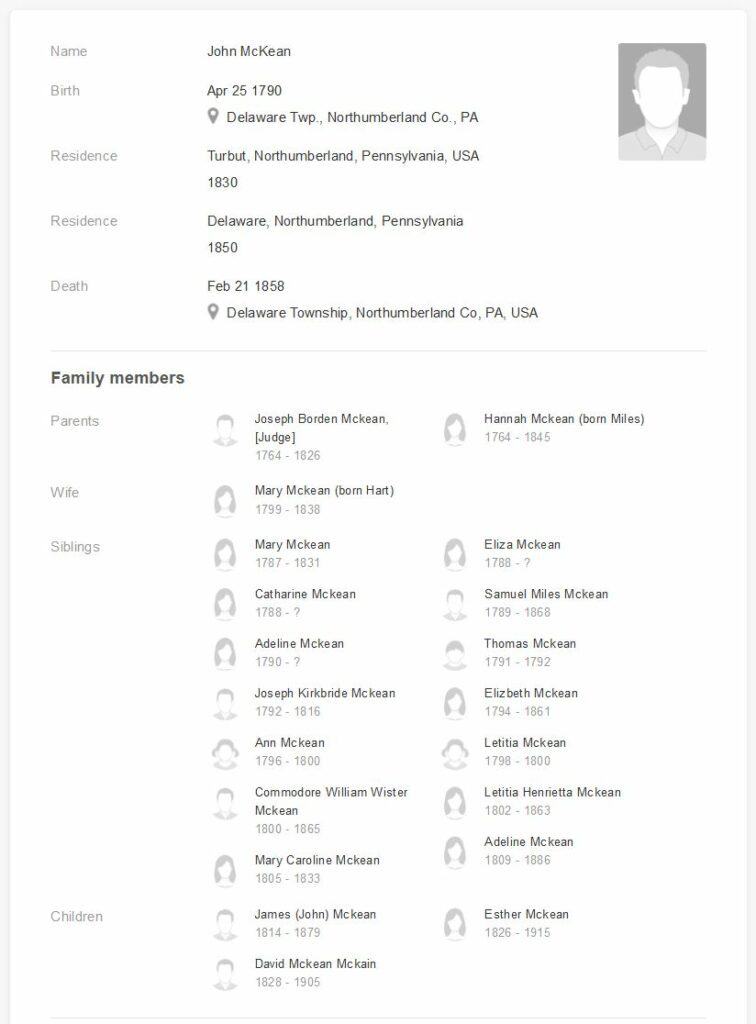
Task: Open Mary Mckean (born Hart) link
Action: point(324,491)
